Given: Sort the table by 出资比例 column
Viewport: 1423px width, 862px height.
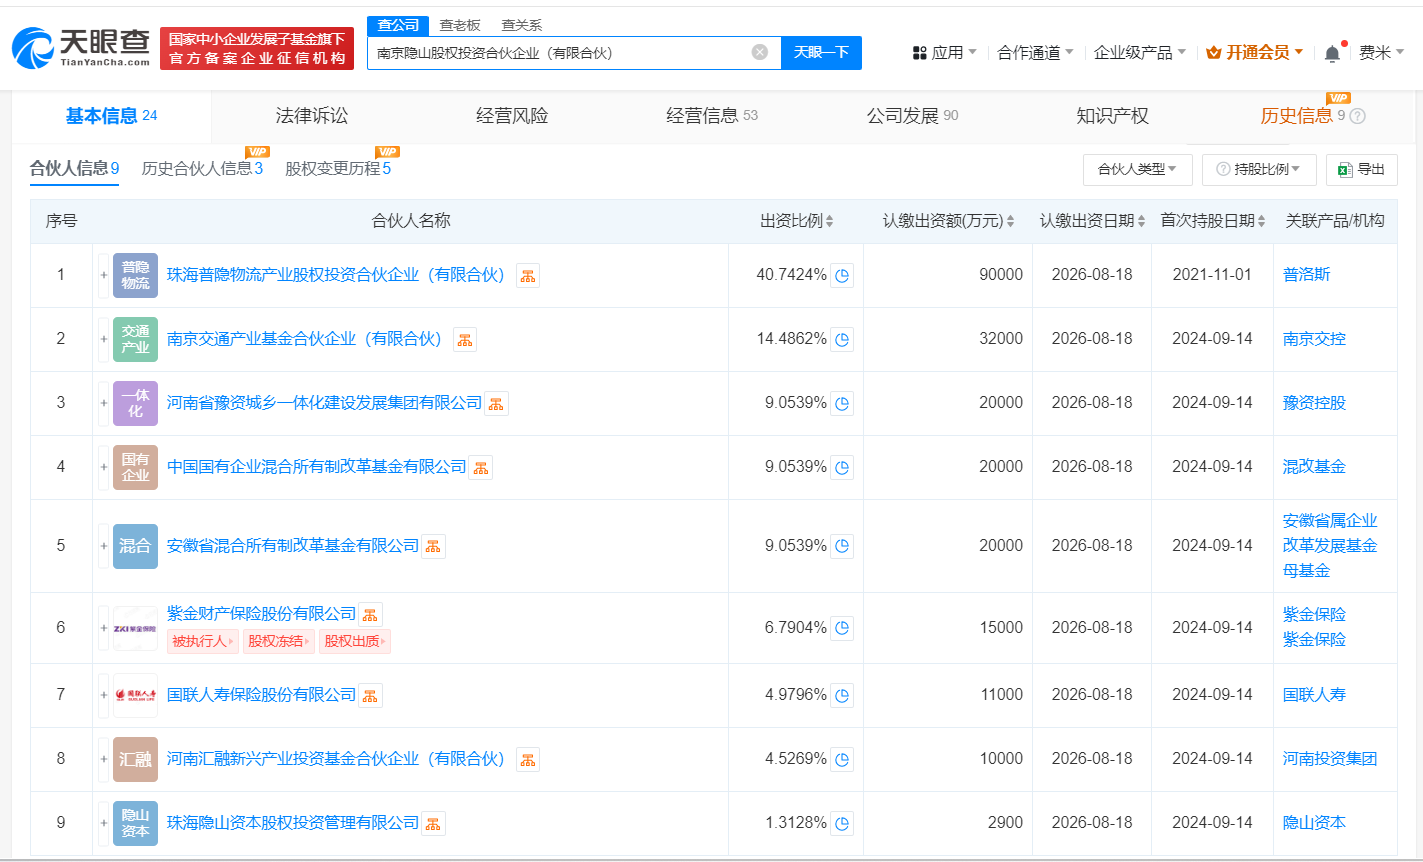Looking at the screenshot, I should click(797, 221).
